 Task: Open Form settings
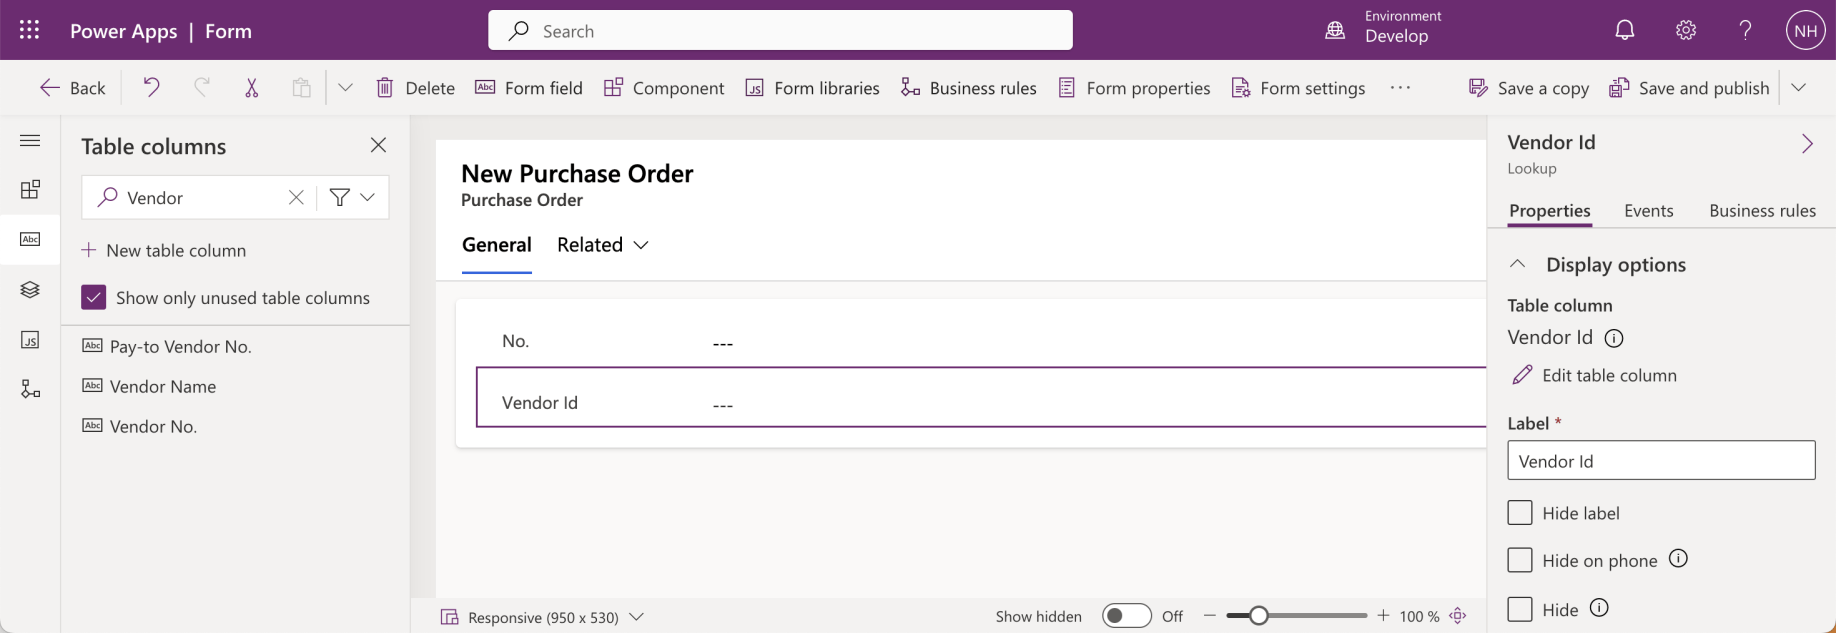pyautogui.click(x=1298, y=88)
